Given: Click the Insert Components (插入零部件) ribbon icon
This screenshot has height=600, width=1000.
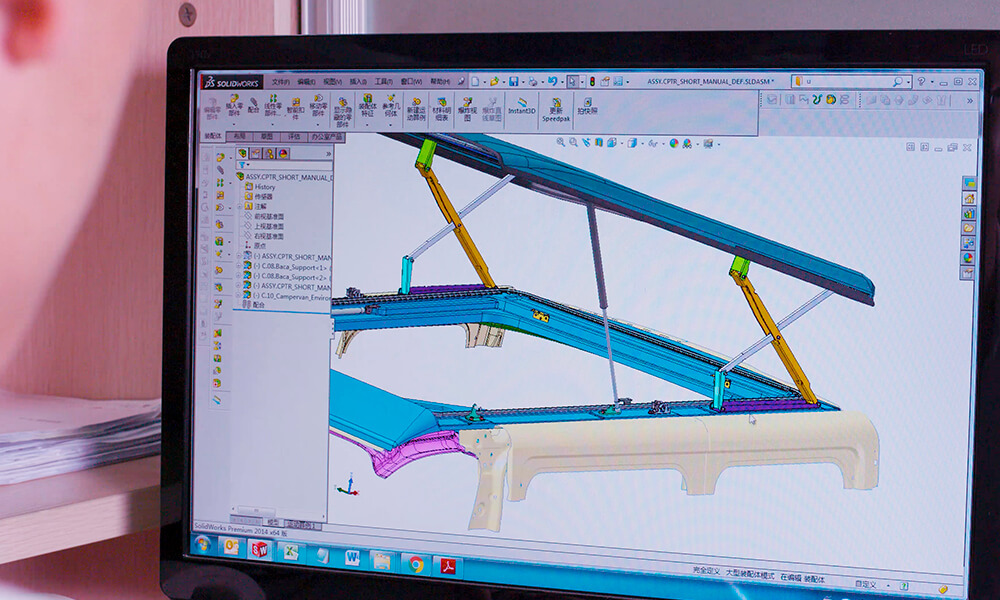Looking at the screenshot, I should pyautogui.click(x=234, y=99).
